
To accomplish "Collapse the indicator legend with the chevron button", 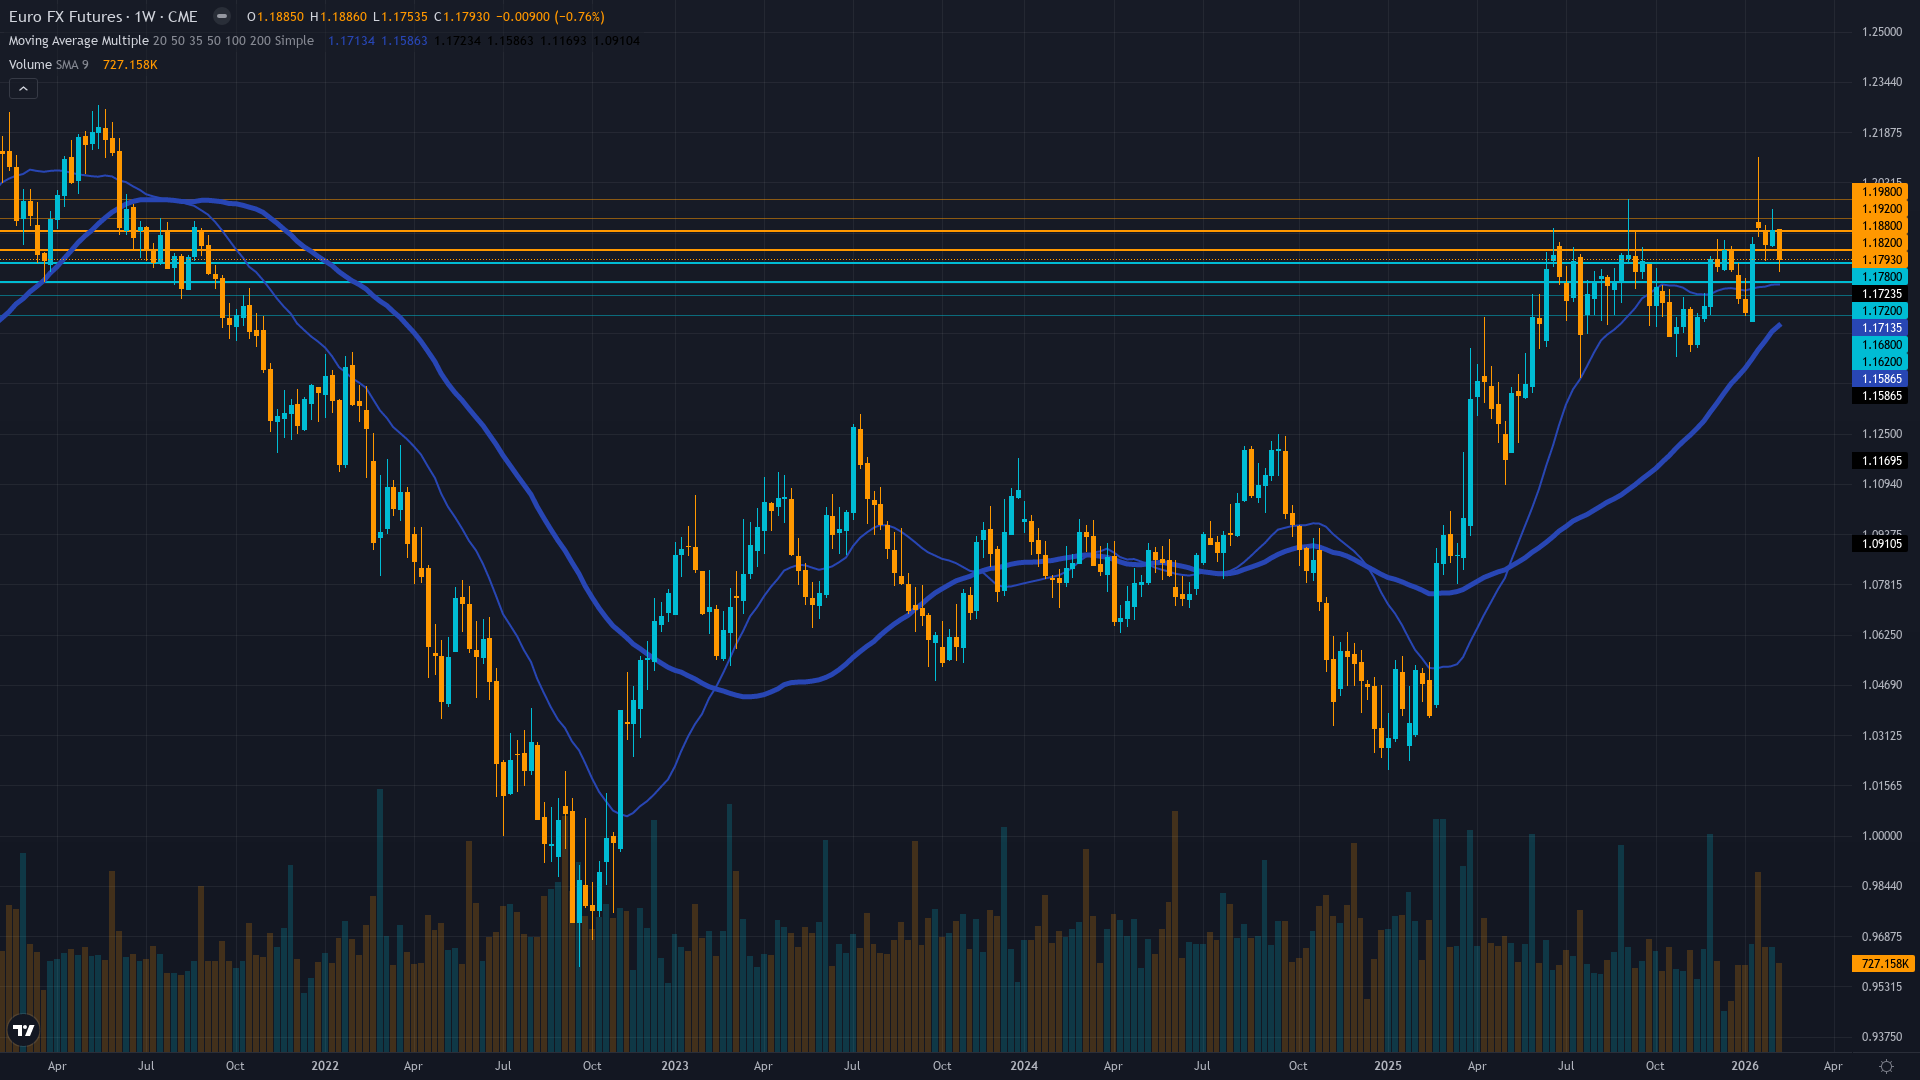I will point(23,89).
